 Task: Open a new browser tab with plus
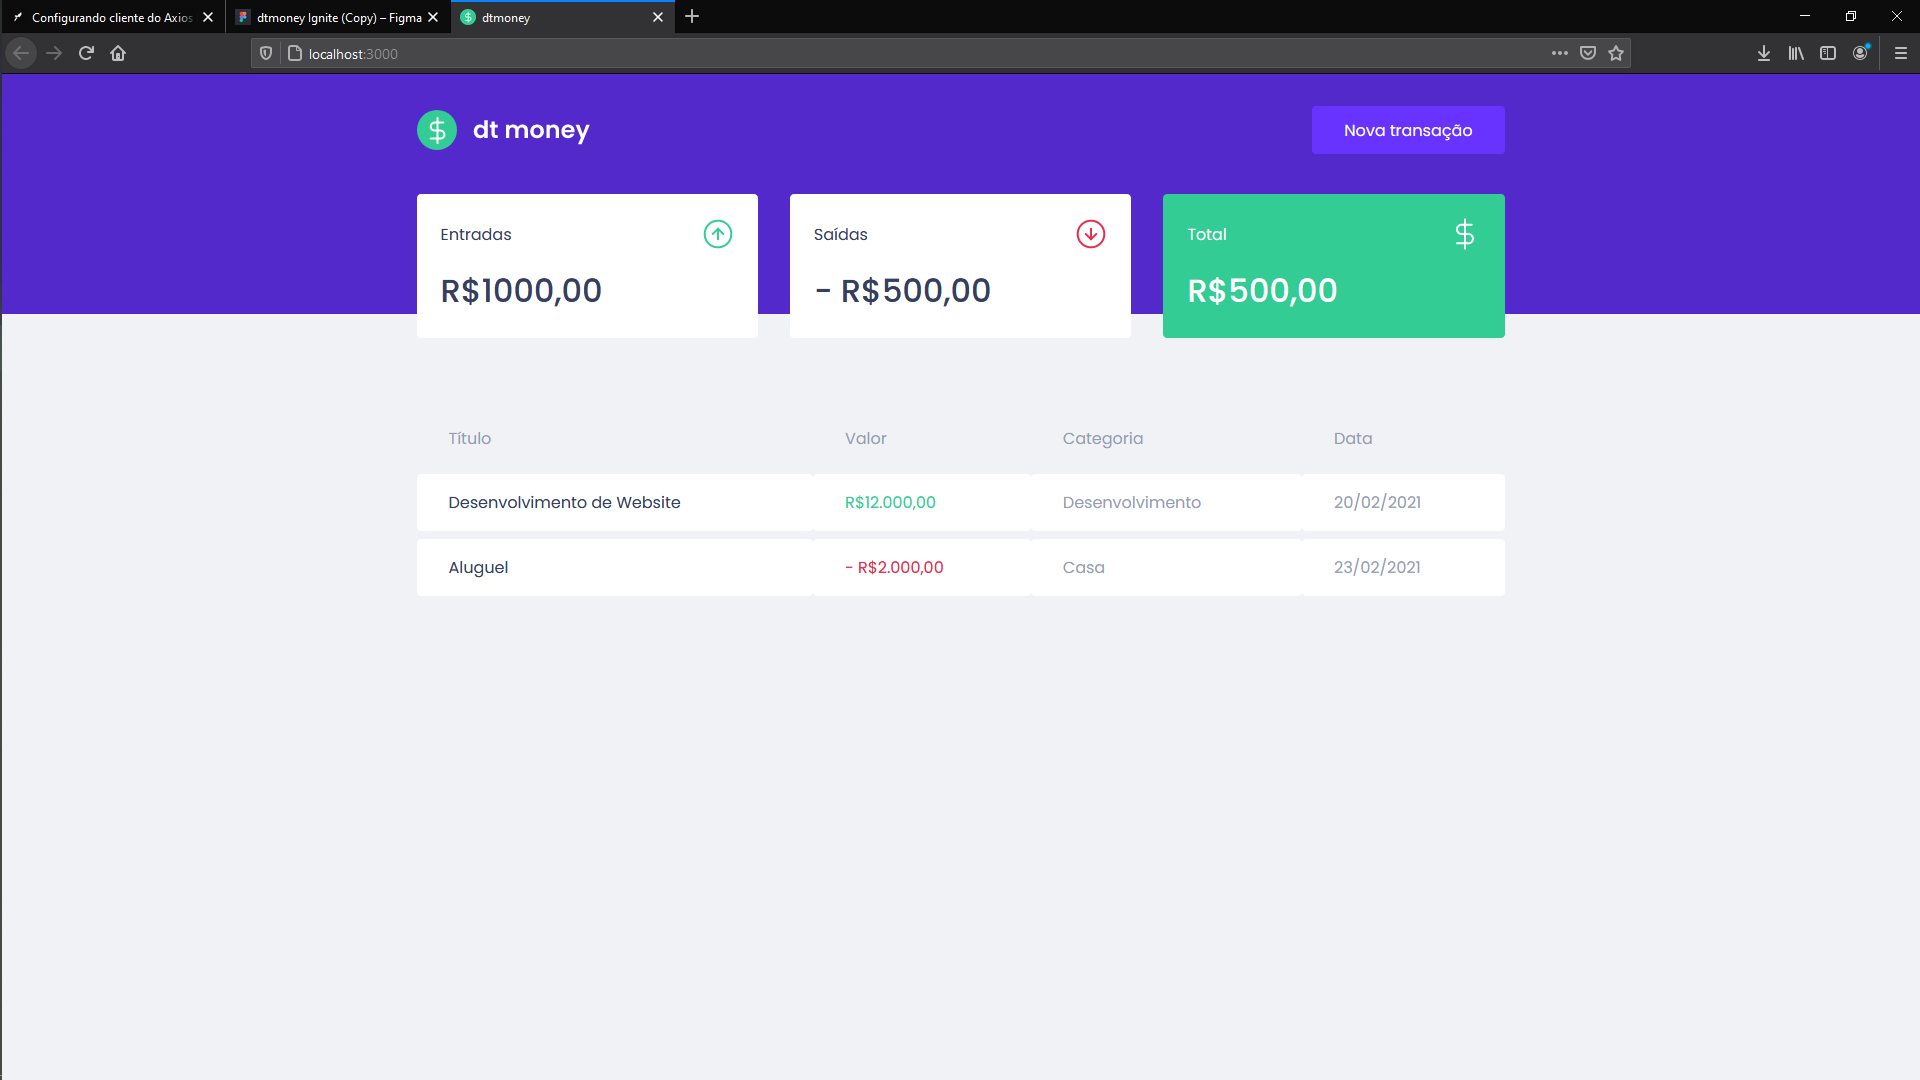click(x=693, y=17)
